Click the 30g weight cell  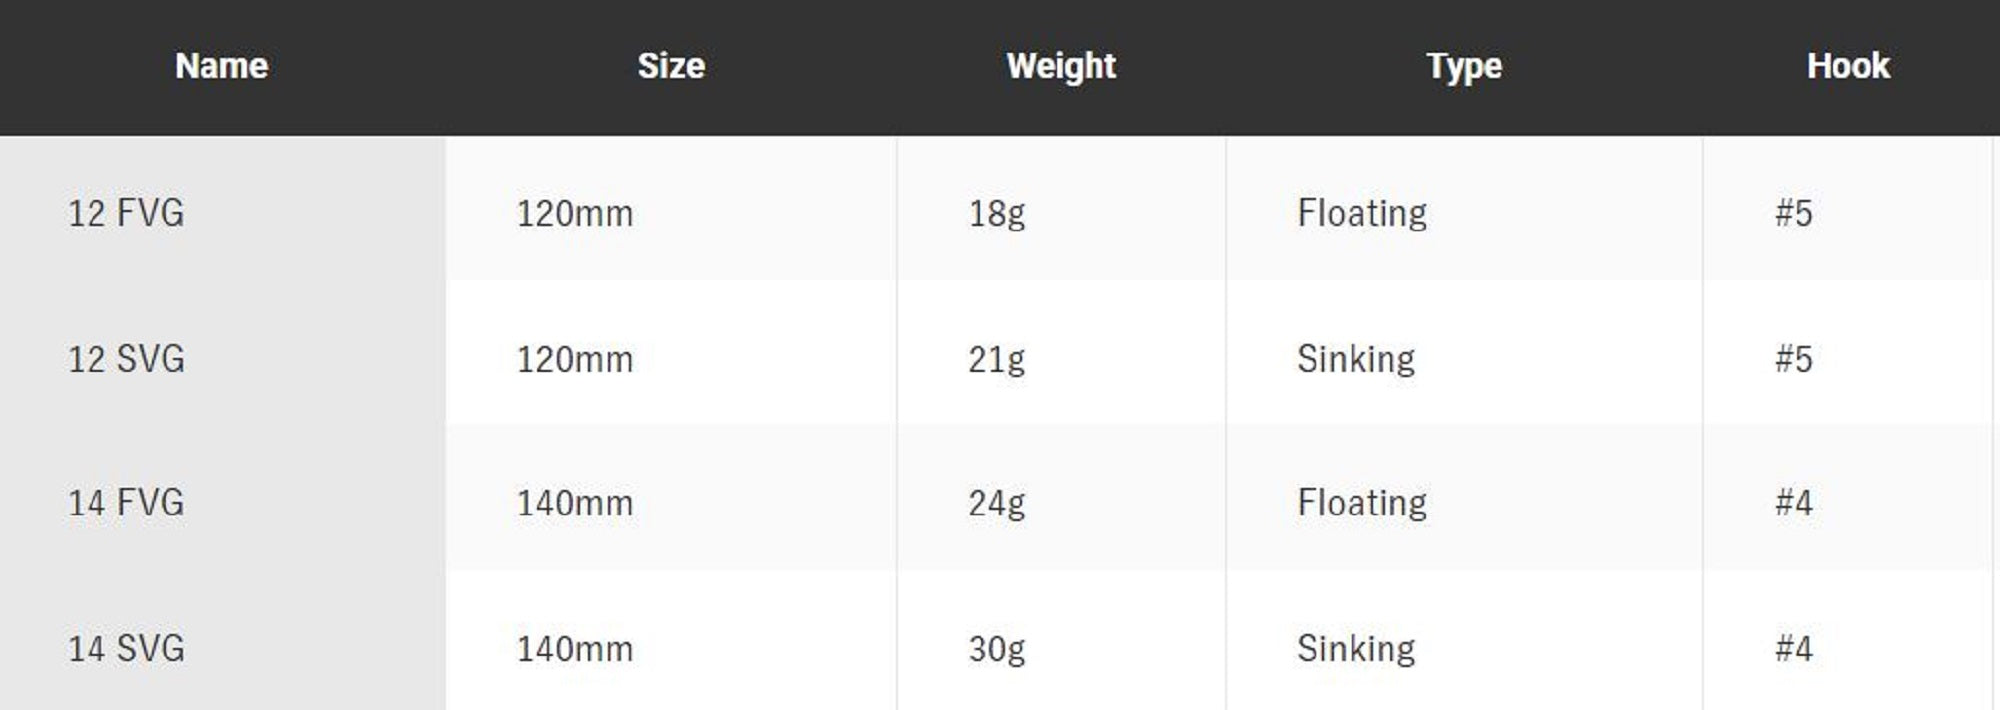pos(996,648)
